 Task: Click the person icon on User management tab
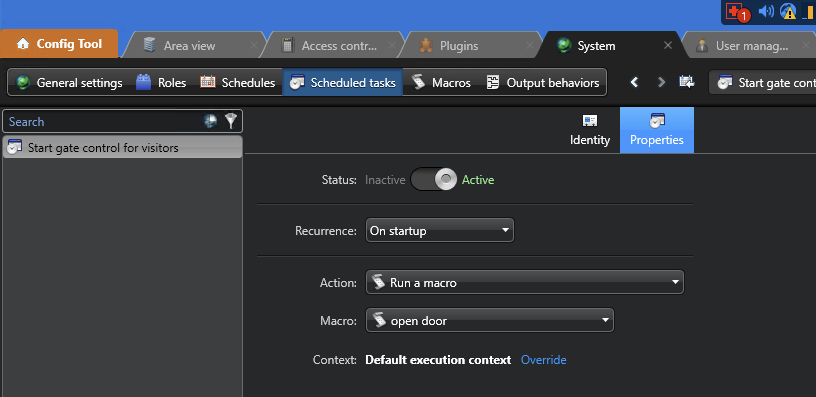[x=702, y=46]
